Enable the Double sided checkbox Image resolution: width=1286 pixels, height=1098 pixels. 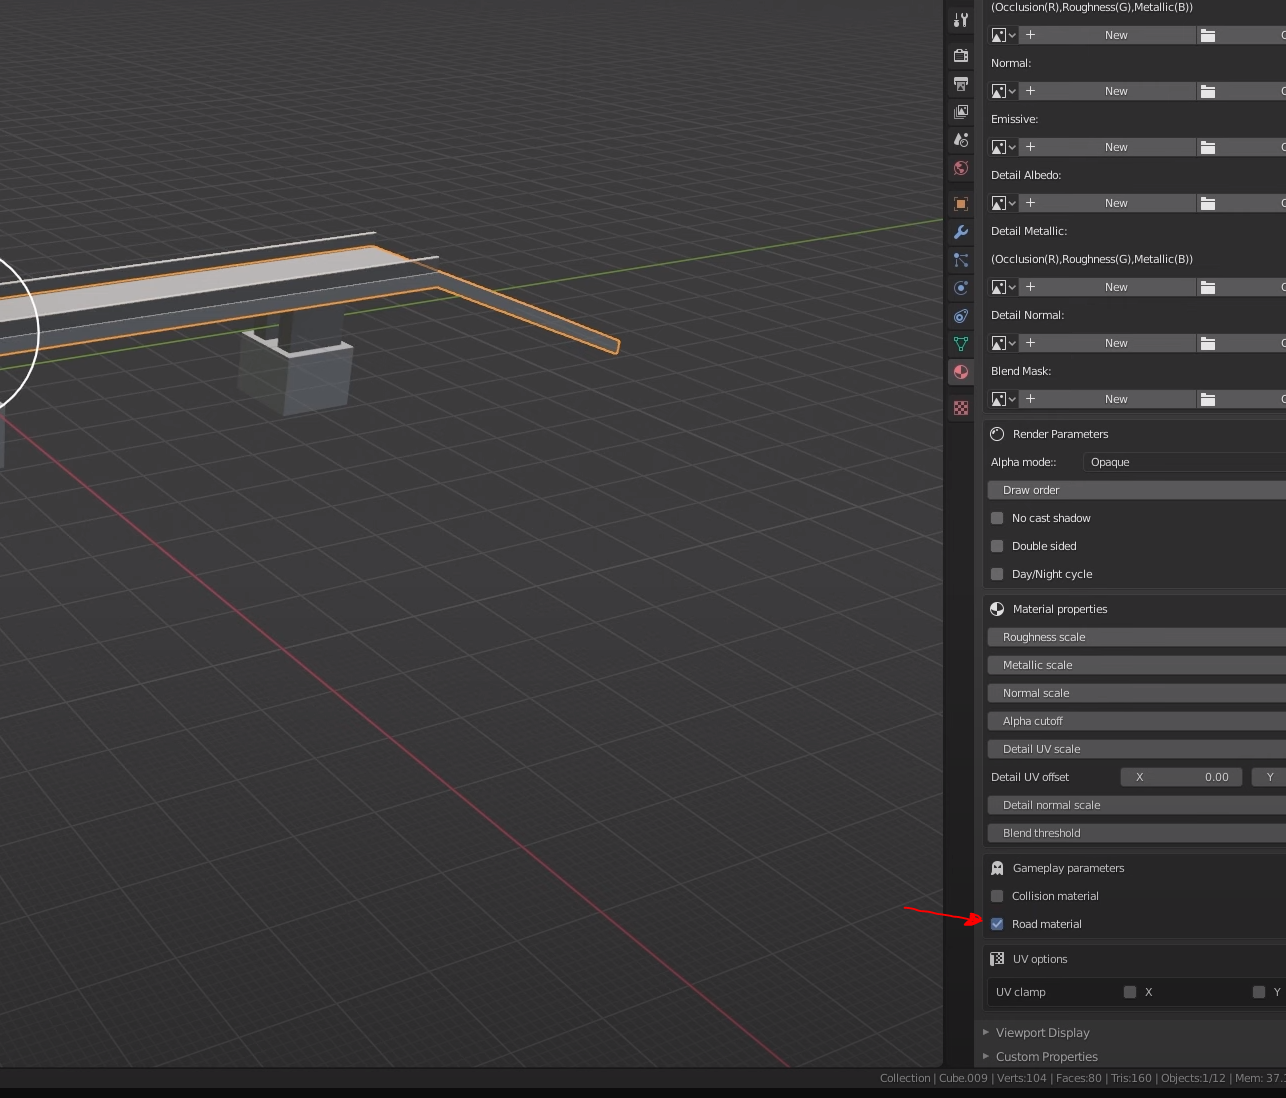point(997,546)
